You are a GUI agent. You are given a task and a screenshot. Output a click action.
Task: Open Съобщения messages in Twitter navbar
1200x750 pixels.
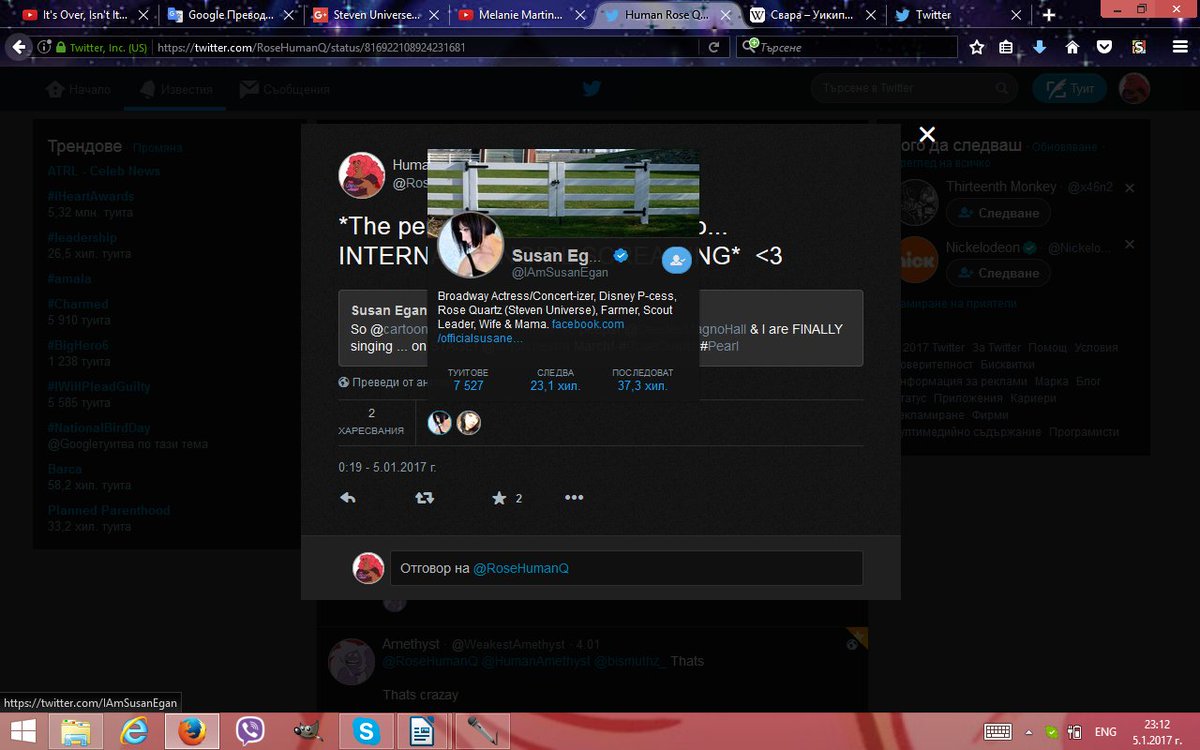click(x=285, y=89)
